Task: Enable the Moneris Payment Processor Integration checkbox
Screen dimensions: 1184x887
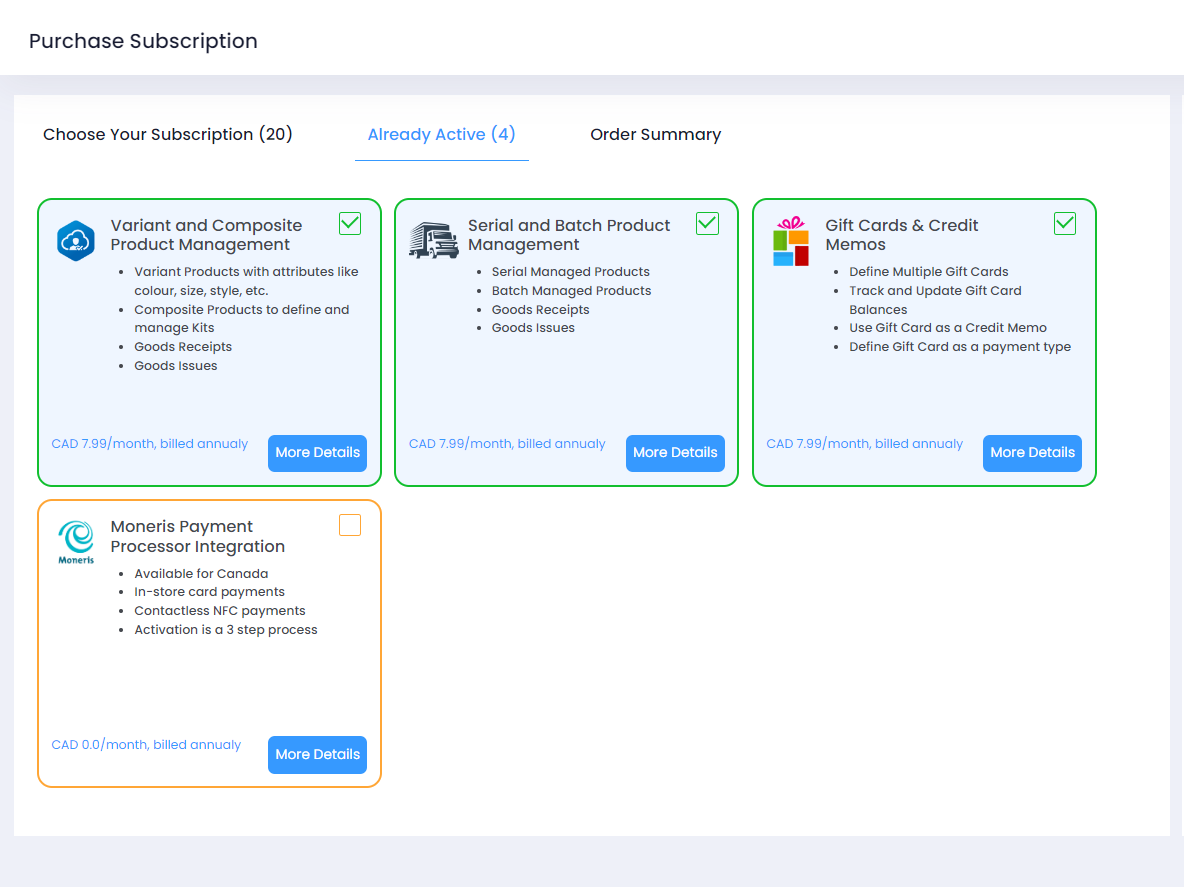Action: coord(350,525)
